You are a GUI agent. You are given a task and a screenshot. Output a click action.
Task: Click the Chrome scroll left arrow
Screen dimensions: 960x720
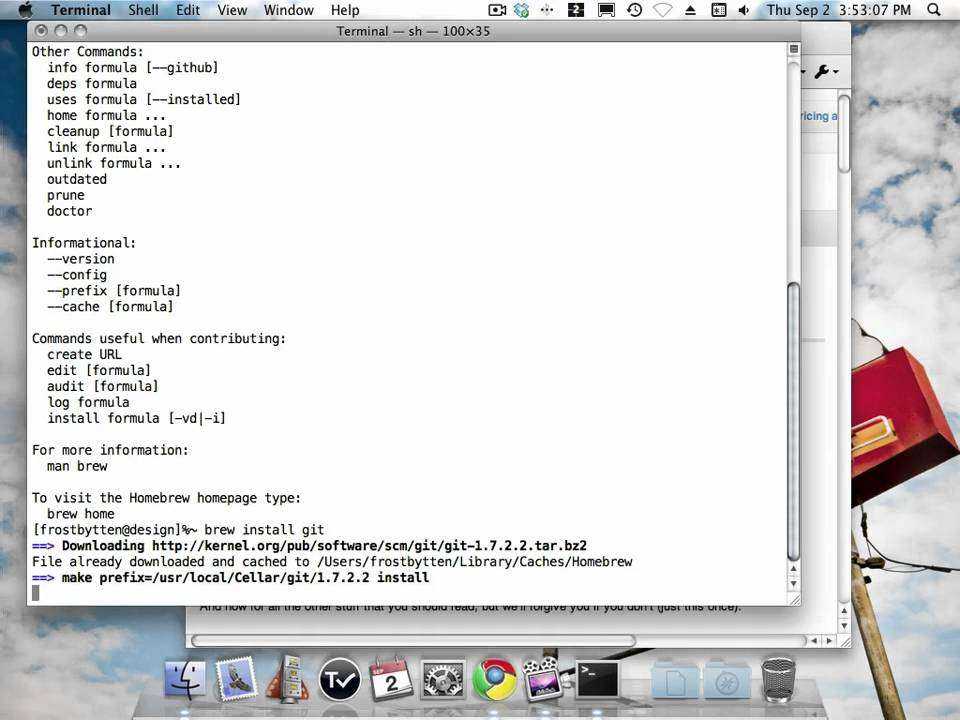click(x=814, y=640)
